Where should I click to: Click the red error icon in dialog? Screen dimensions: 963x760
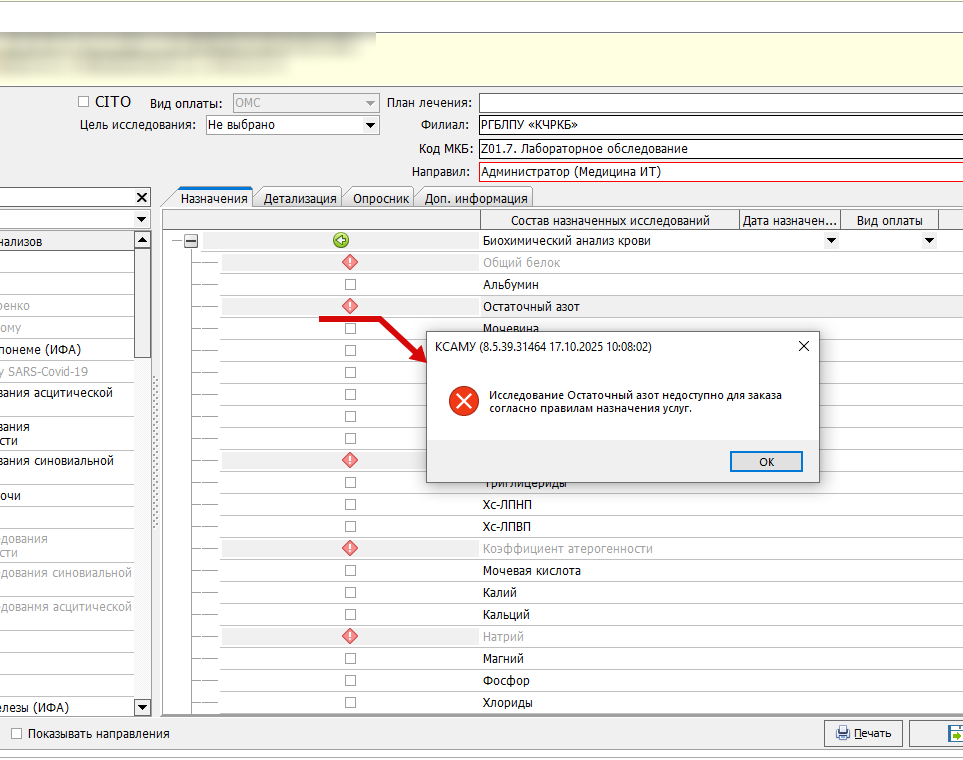click(x=463, y=402)
